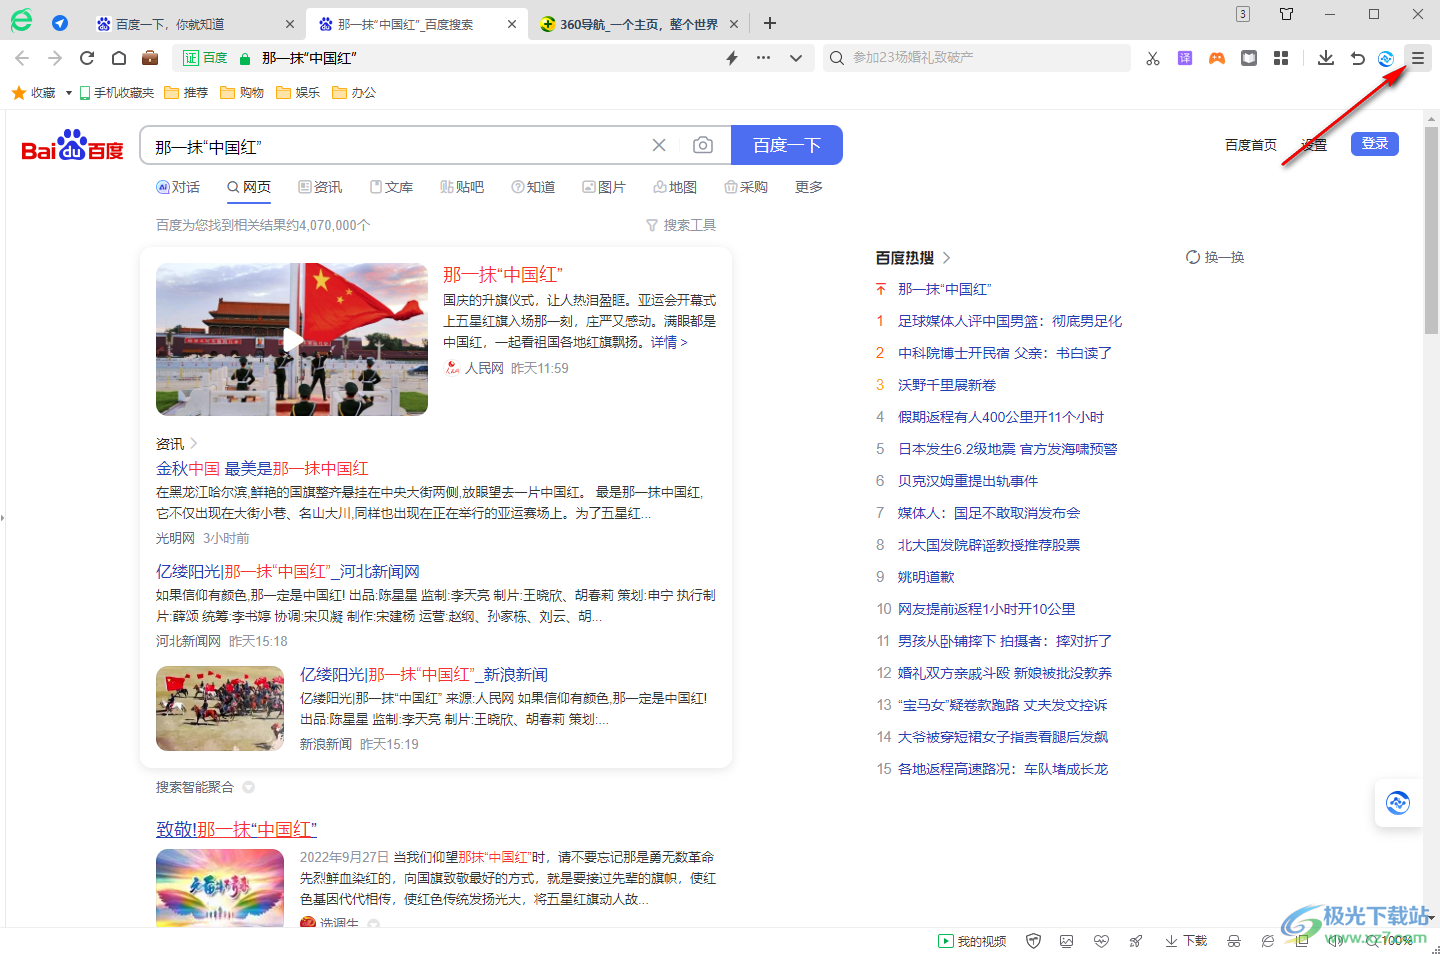
Task: Click the briefcase wallet icon in navigation bar
Action: click(150, 58)
